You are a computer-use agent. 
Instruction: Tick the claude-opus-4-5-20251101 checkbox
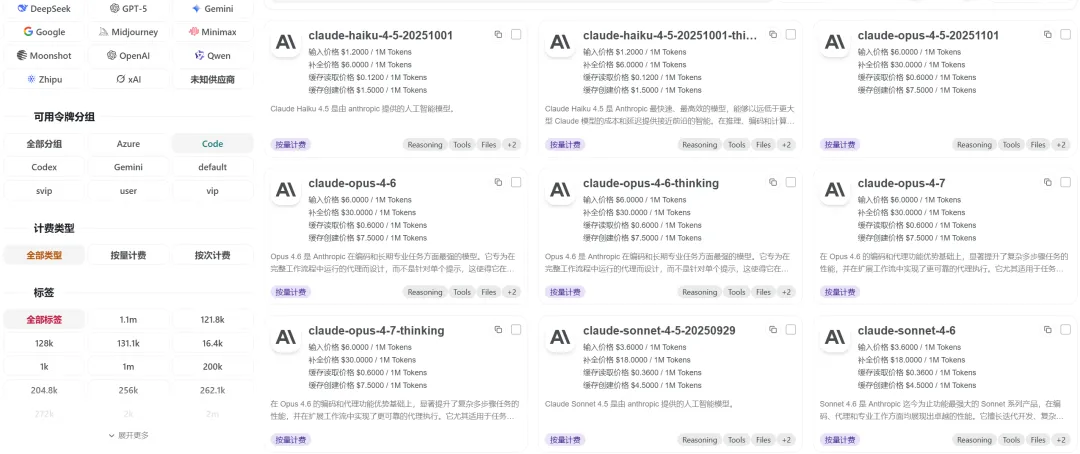[x=1066, y=34]
